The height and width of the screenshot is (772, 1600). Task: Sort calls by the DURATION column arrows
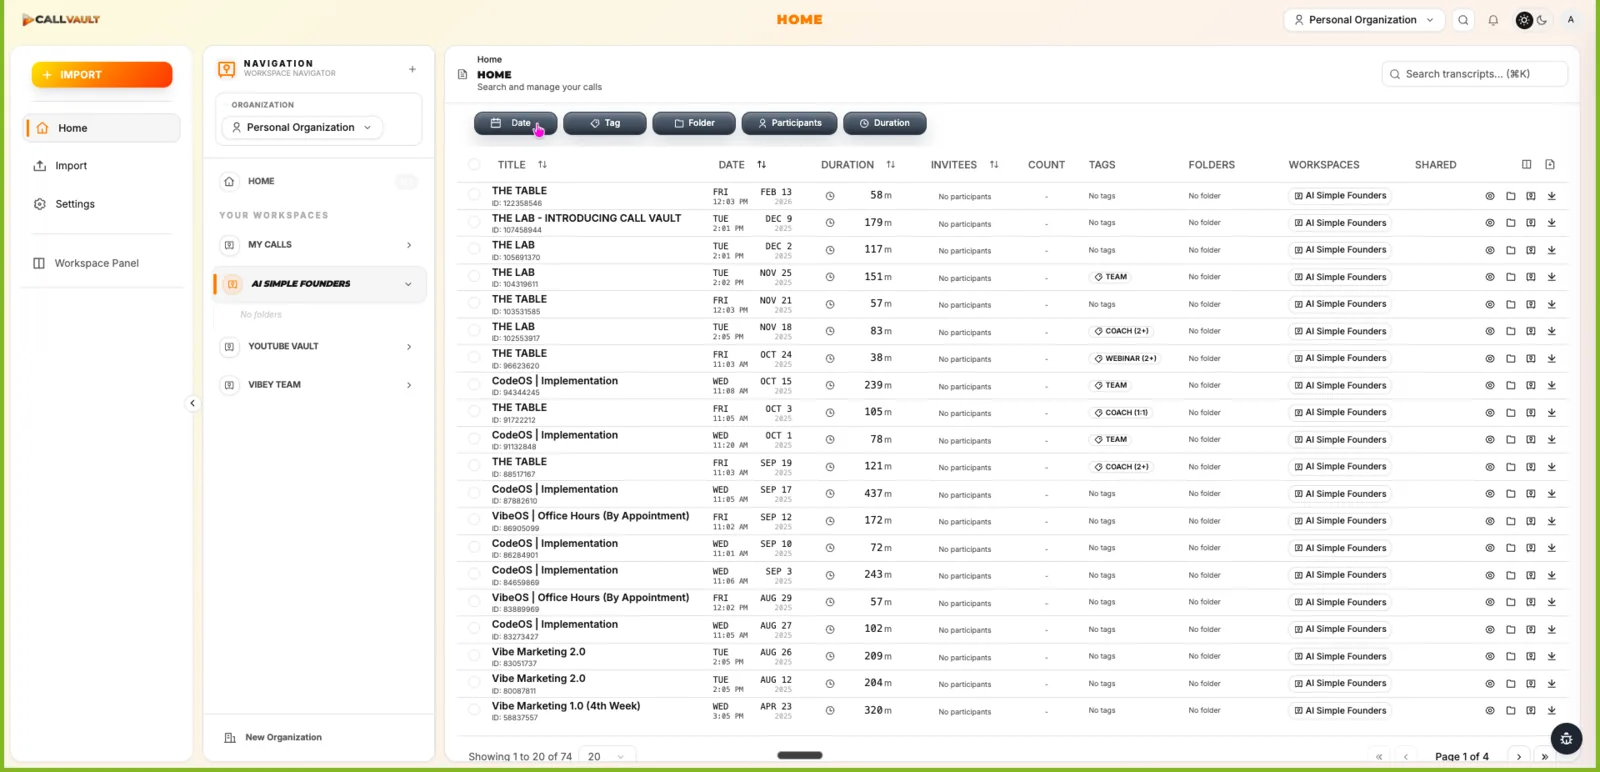click(890, 165)
